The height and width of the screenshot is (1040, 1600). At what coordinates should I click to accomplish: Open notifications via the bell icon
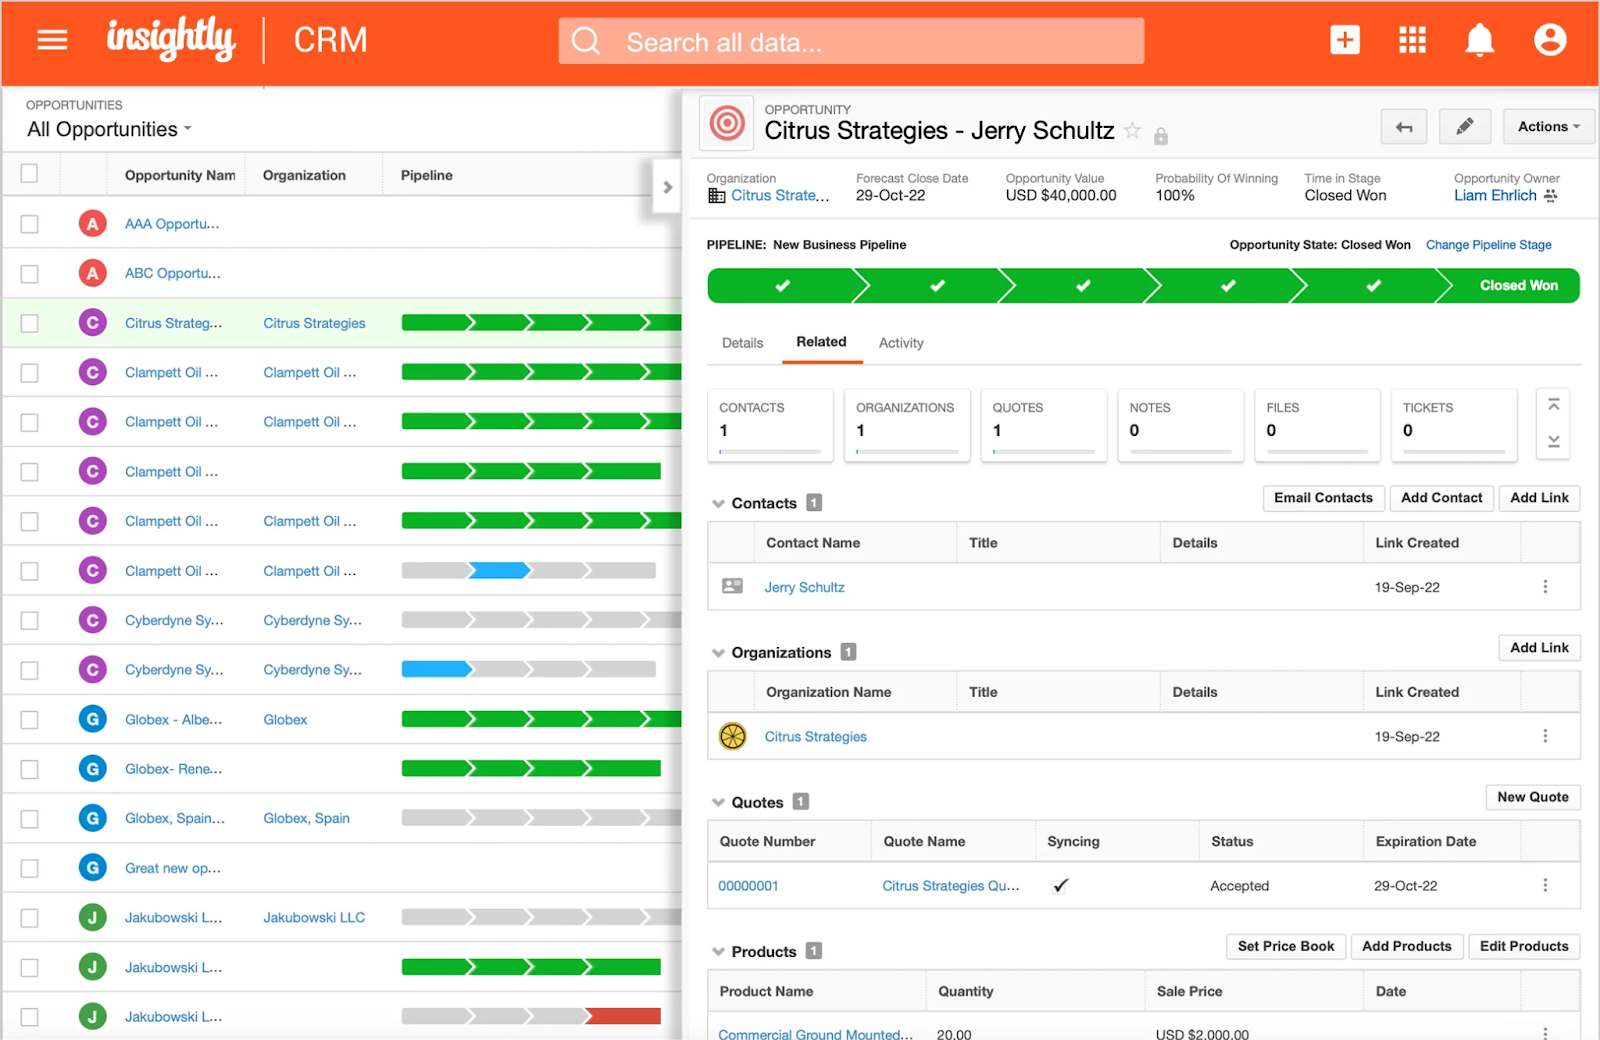1479,40
